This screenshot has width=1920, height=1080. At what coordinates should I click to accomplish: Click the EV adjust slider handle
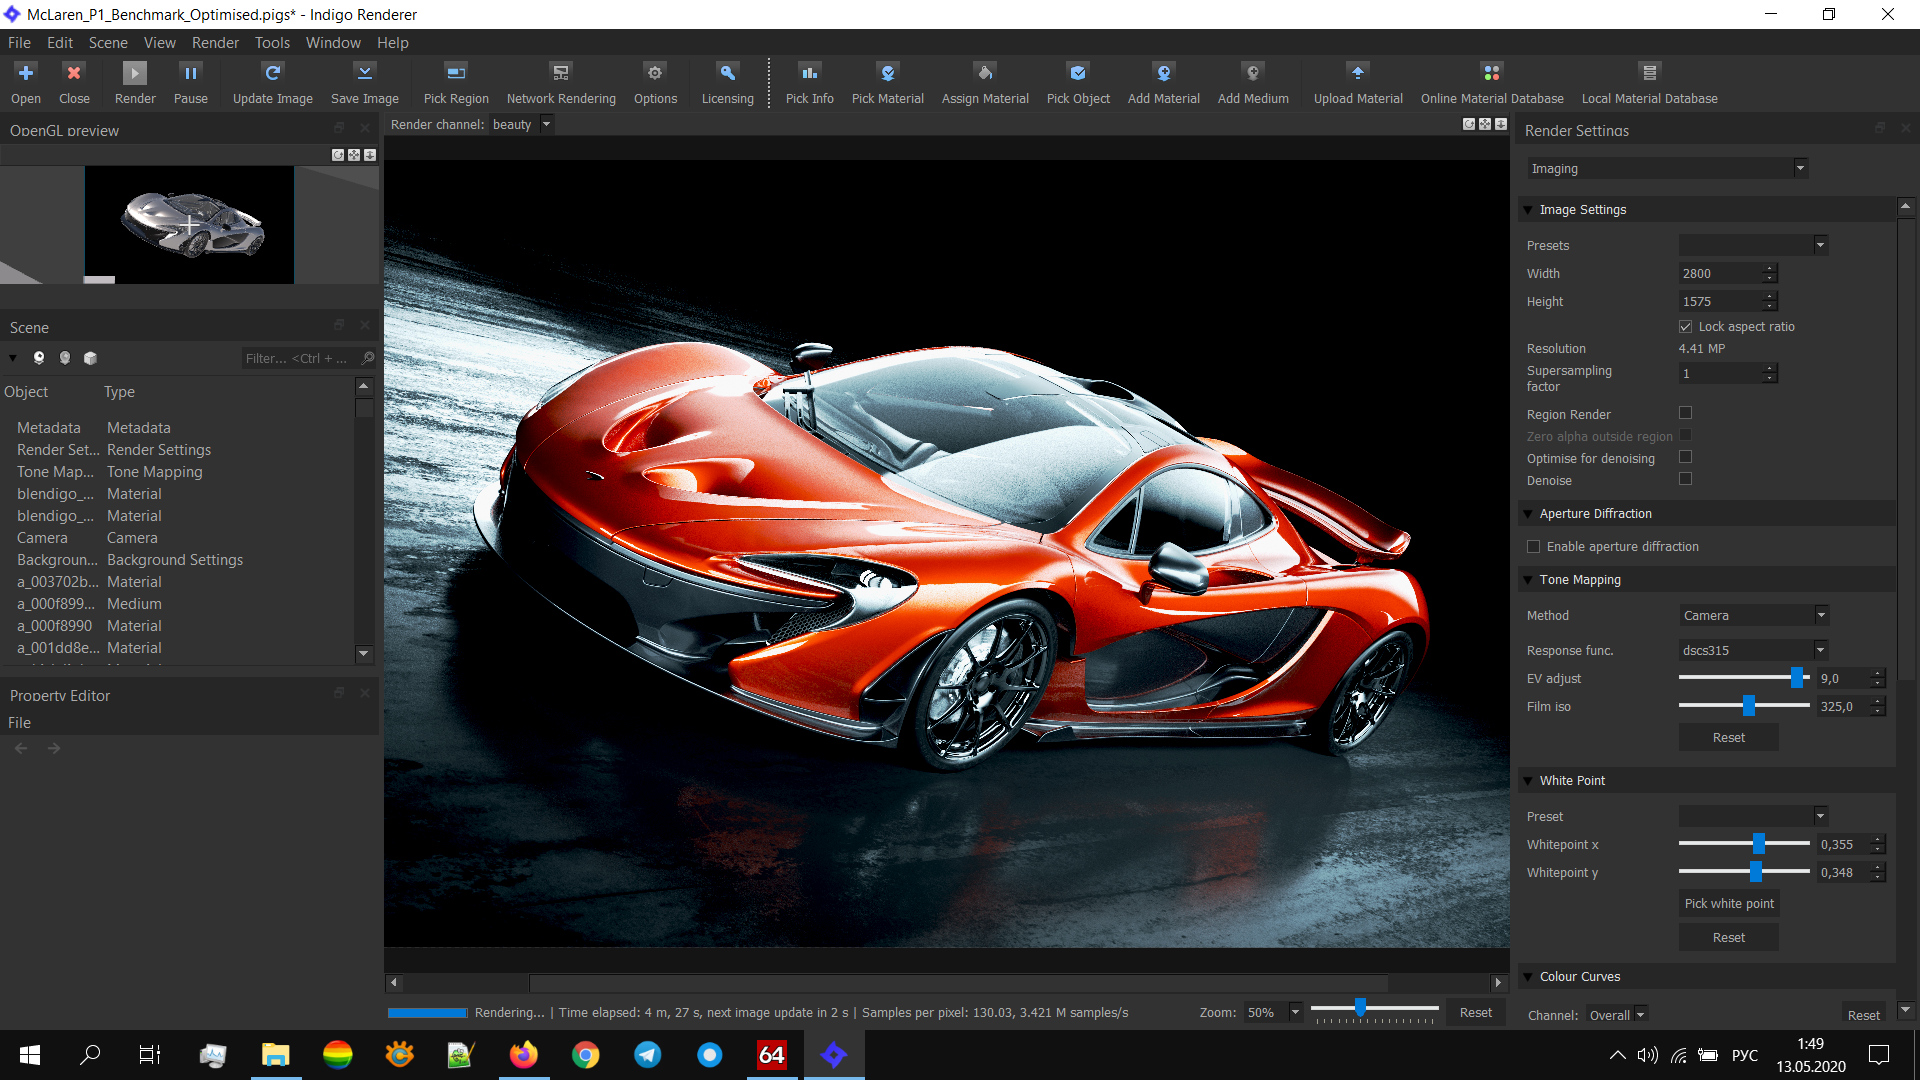point(1796,678)
